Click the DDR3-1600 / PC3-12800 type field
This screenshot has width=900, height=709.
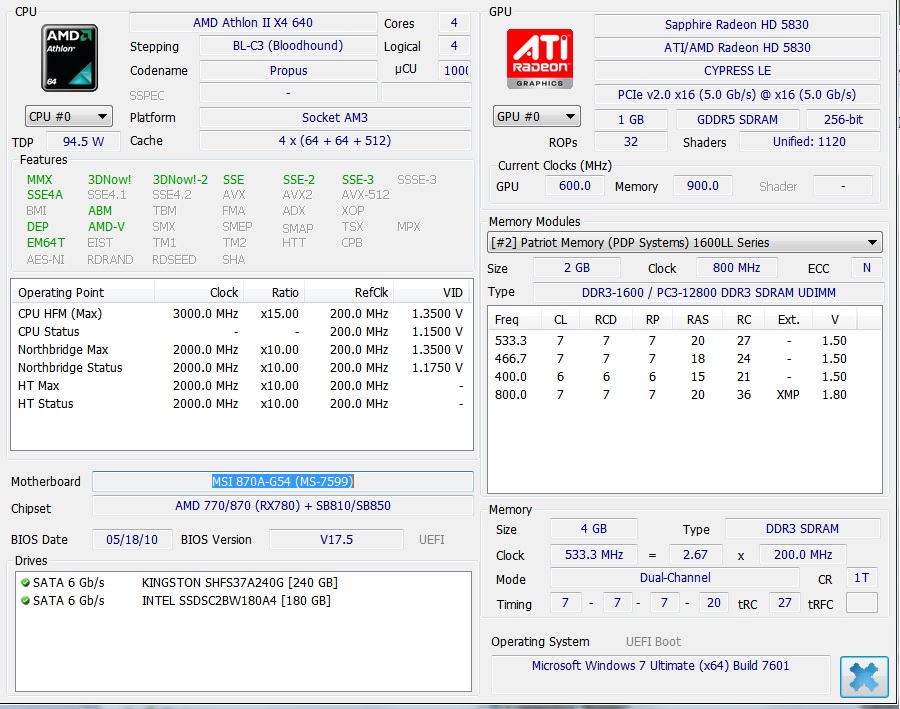708,292
